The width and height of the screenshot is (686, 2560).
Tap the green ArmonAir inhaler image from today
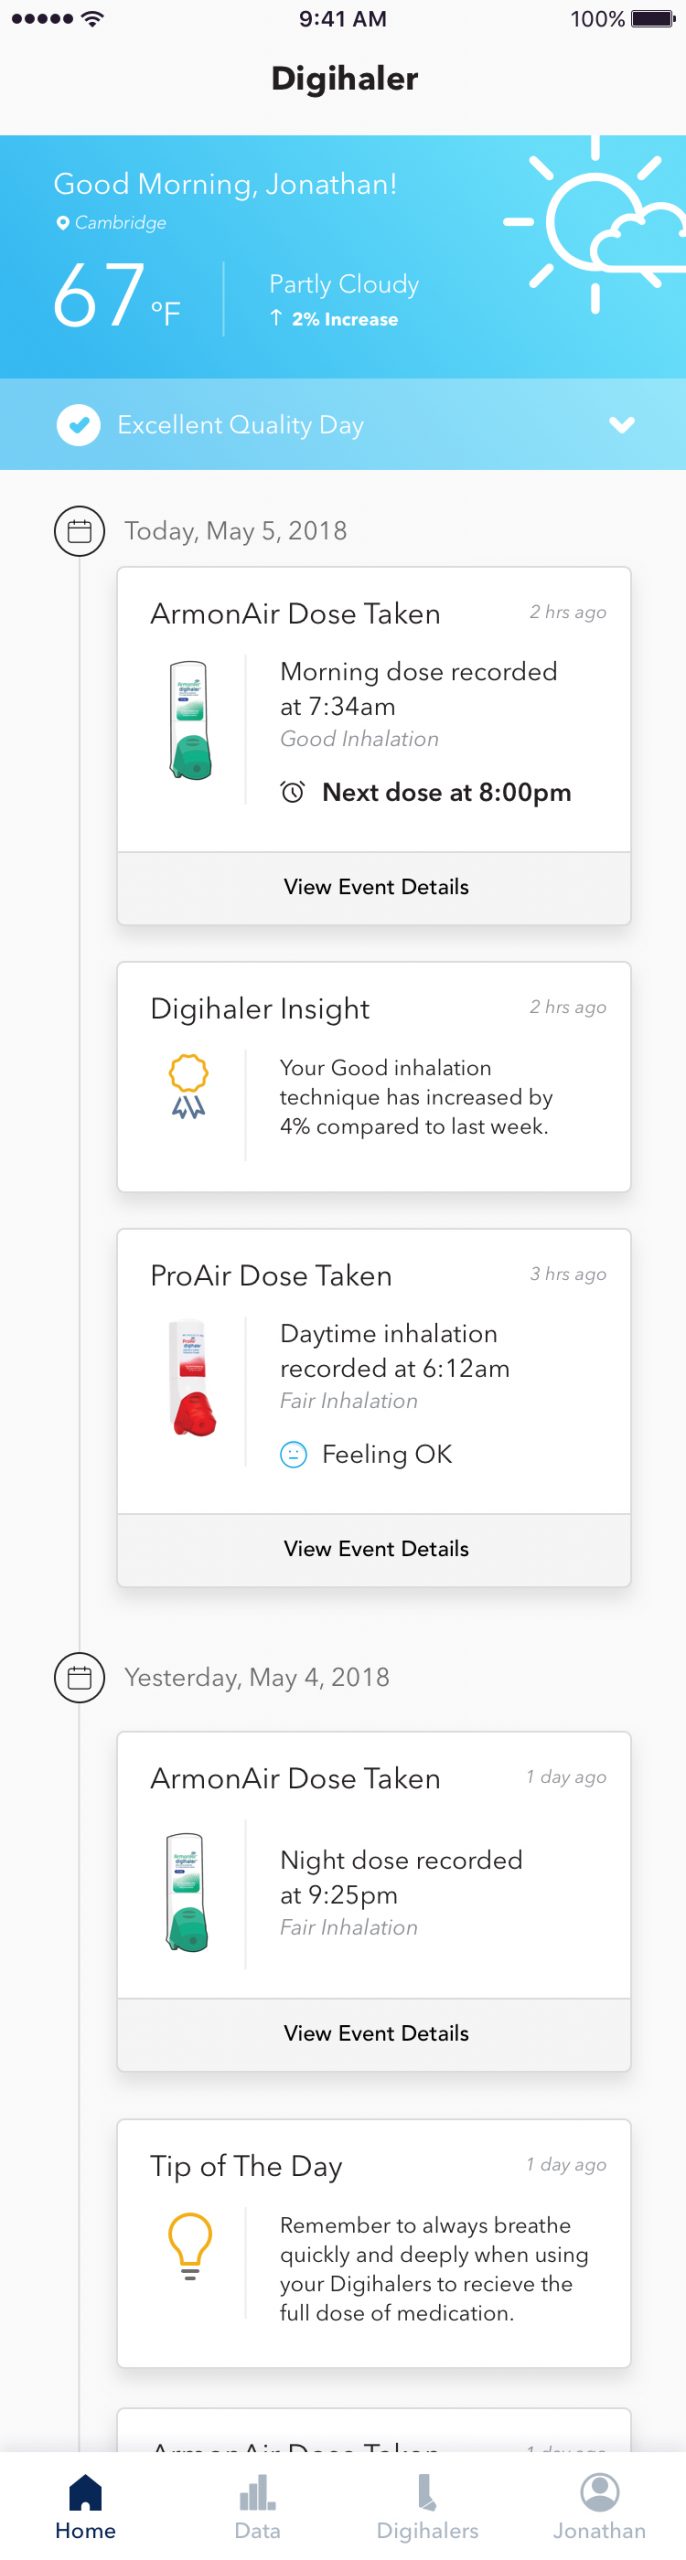189,720
